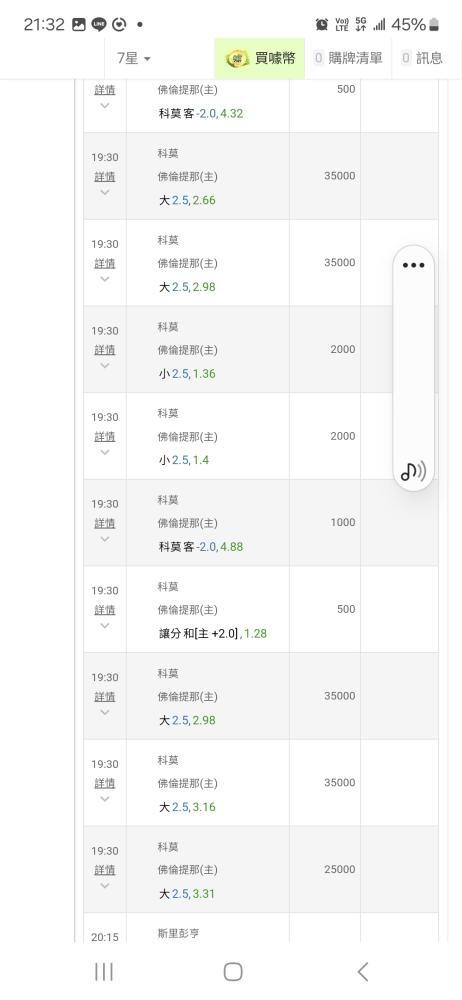Tap the gallery notification icon in status bar
The width and height of the screenshot is (462, 1000).
[78, 25]
